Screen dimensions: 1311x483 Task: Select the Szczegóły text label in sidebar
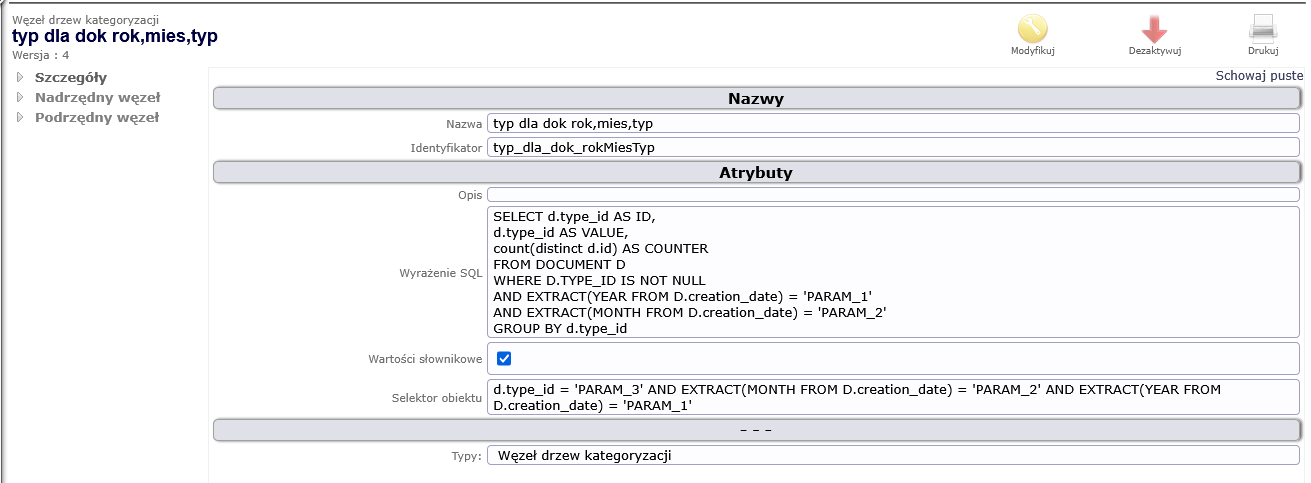coord(70,77)
